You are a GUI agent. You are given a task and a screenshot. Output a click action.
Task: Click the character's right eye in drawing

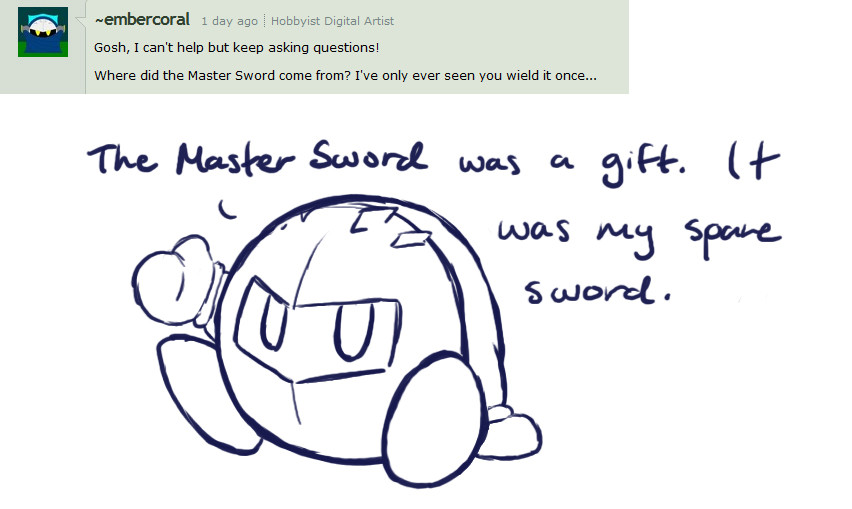pos(354,332)
